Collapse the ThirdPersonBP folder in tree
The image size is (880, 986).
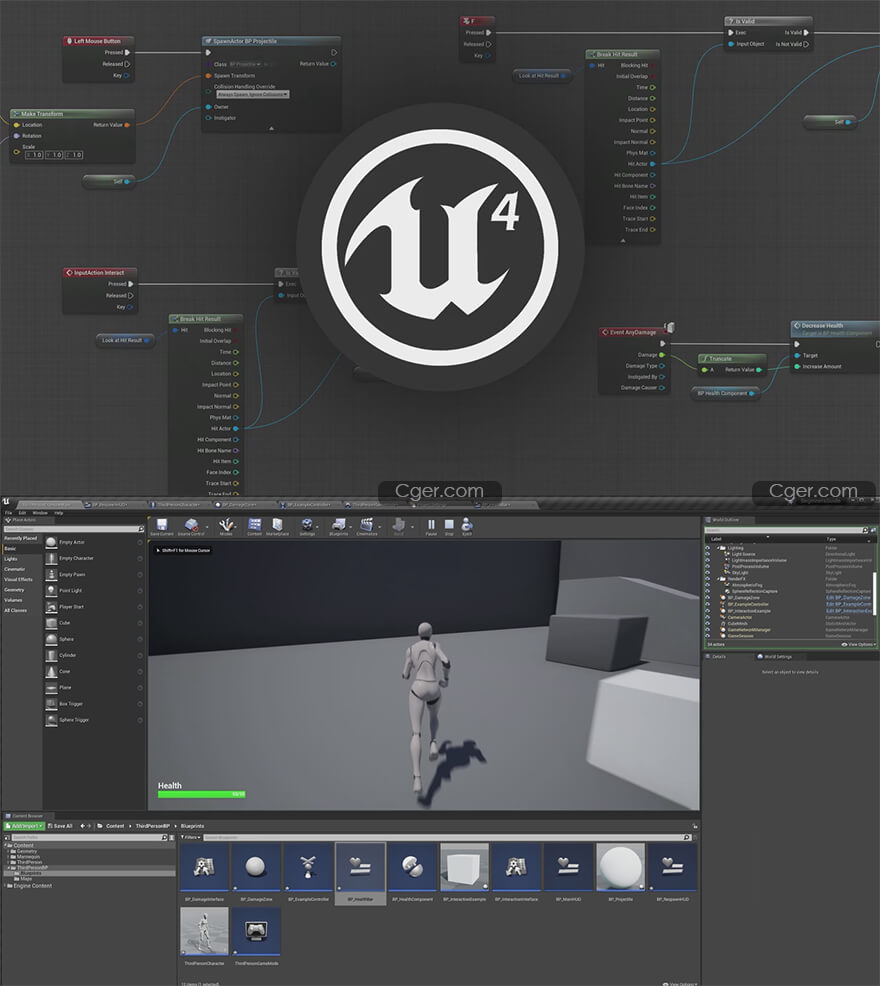coord(8,867)
